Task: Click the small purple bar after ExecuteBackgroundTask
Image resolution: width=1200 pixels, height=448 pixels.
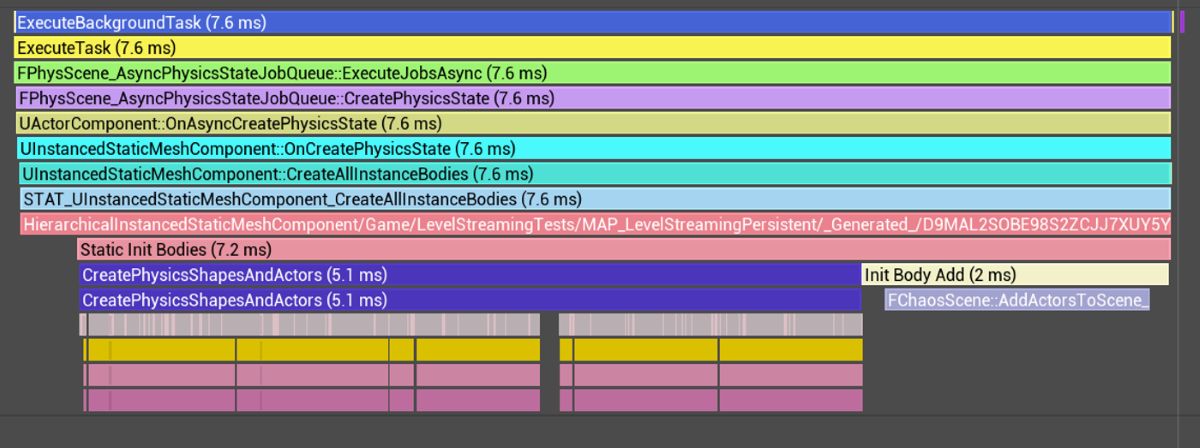Action: (x=1180, y=22)
